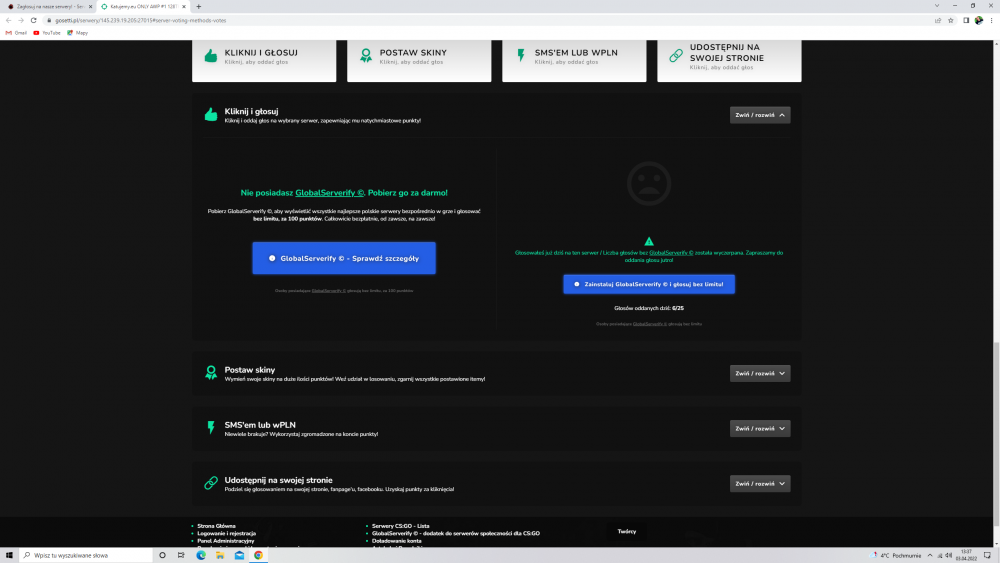Open a new browser tab with plus icon
Screen dimensions: 1000x563
pyautogui.click(x=198, y=6)
